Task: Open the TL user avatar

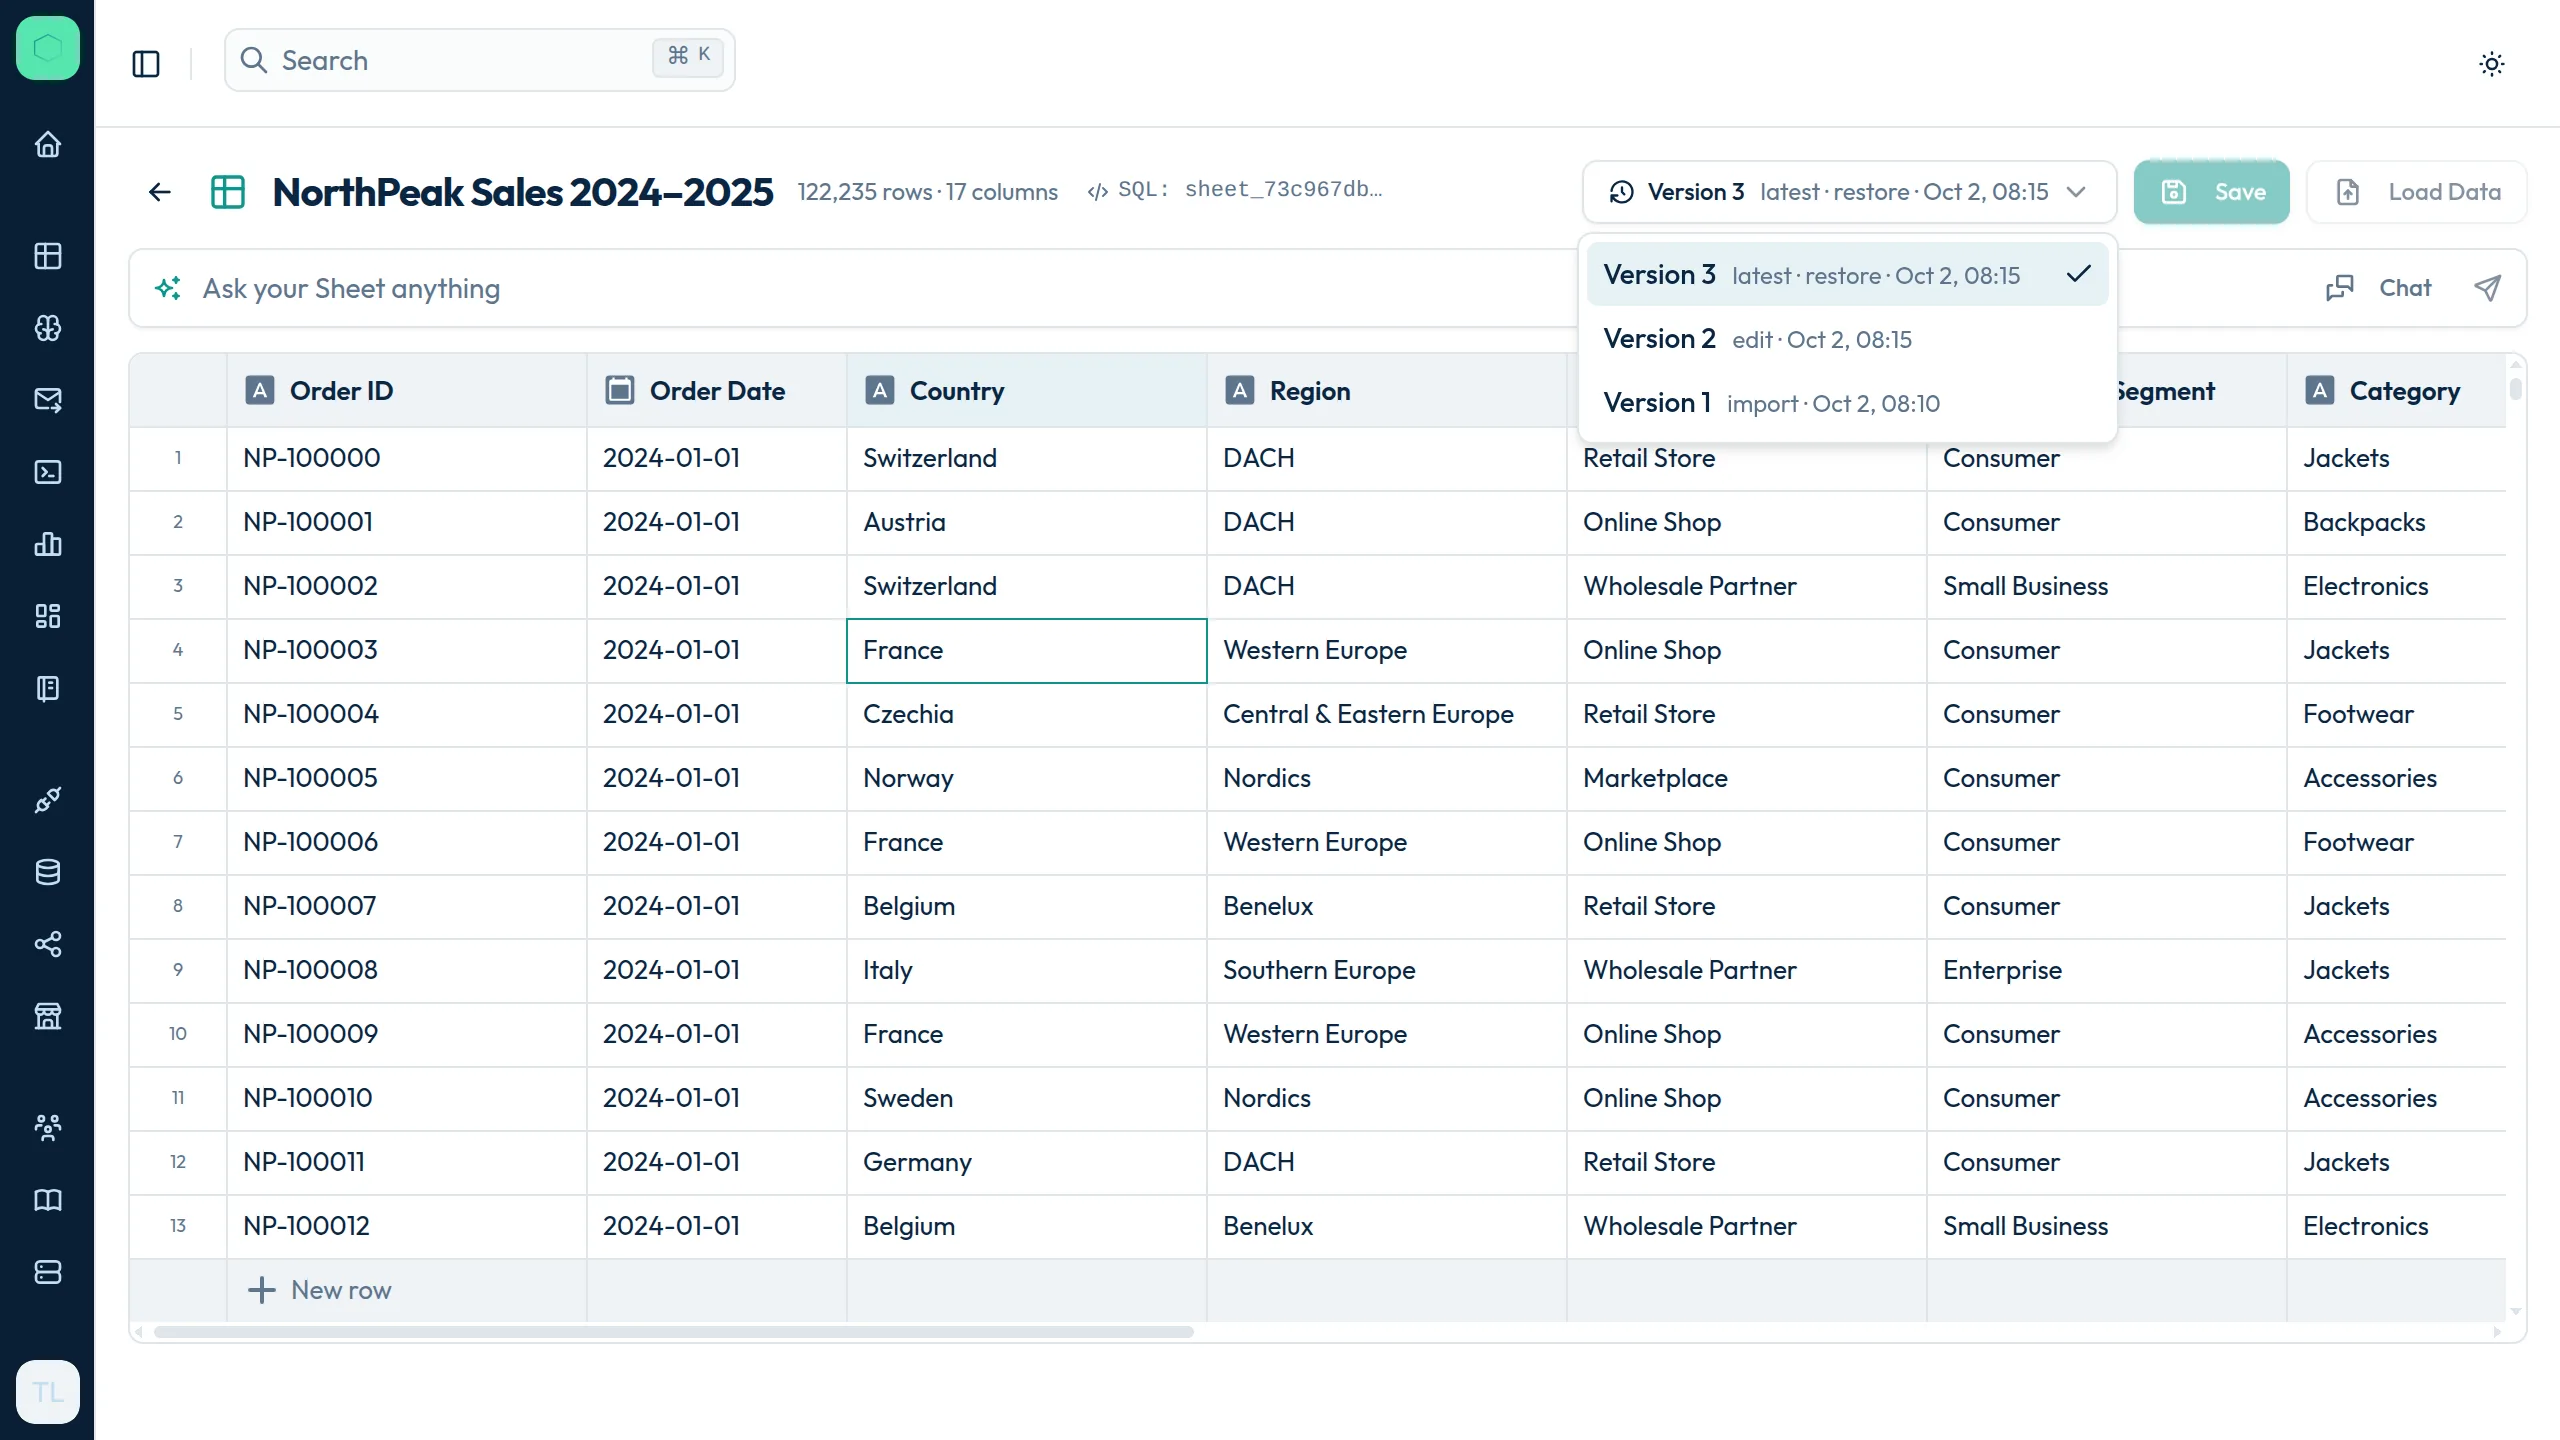Action: 47,1392
